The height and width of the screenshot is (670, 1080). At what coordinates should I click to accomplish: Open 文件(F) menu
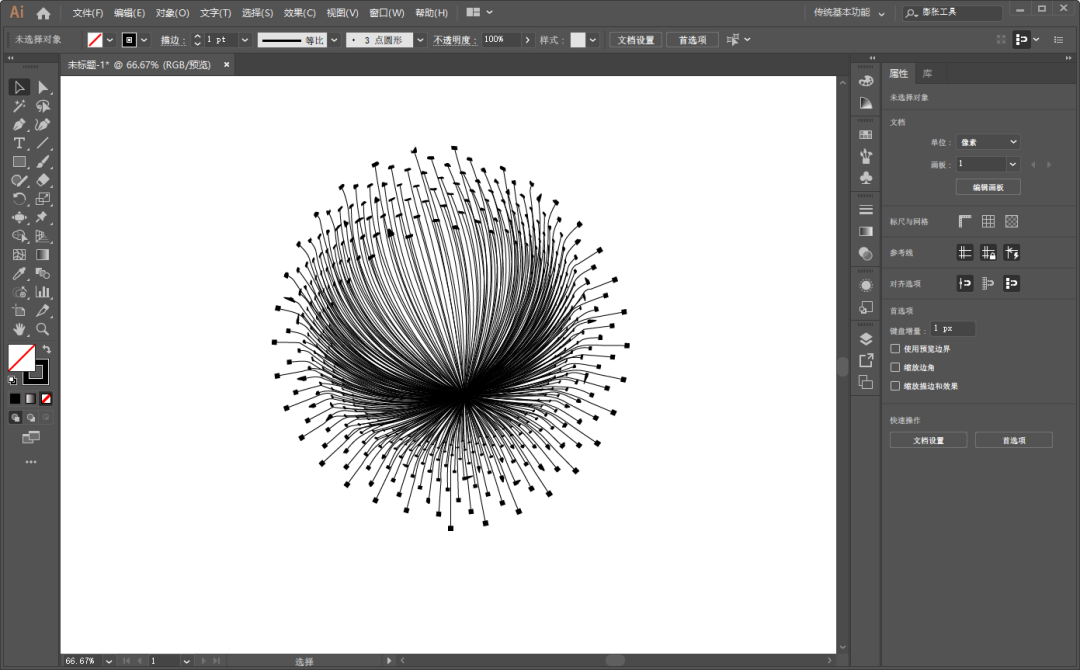tap(87, 12)
